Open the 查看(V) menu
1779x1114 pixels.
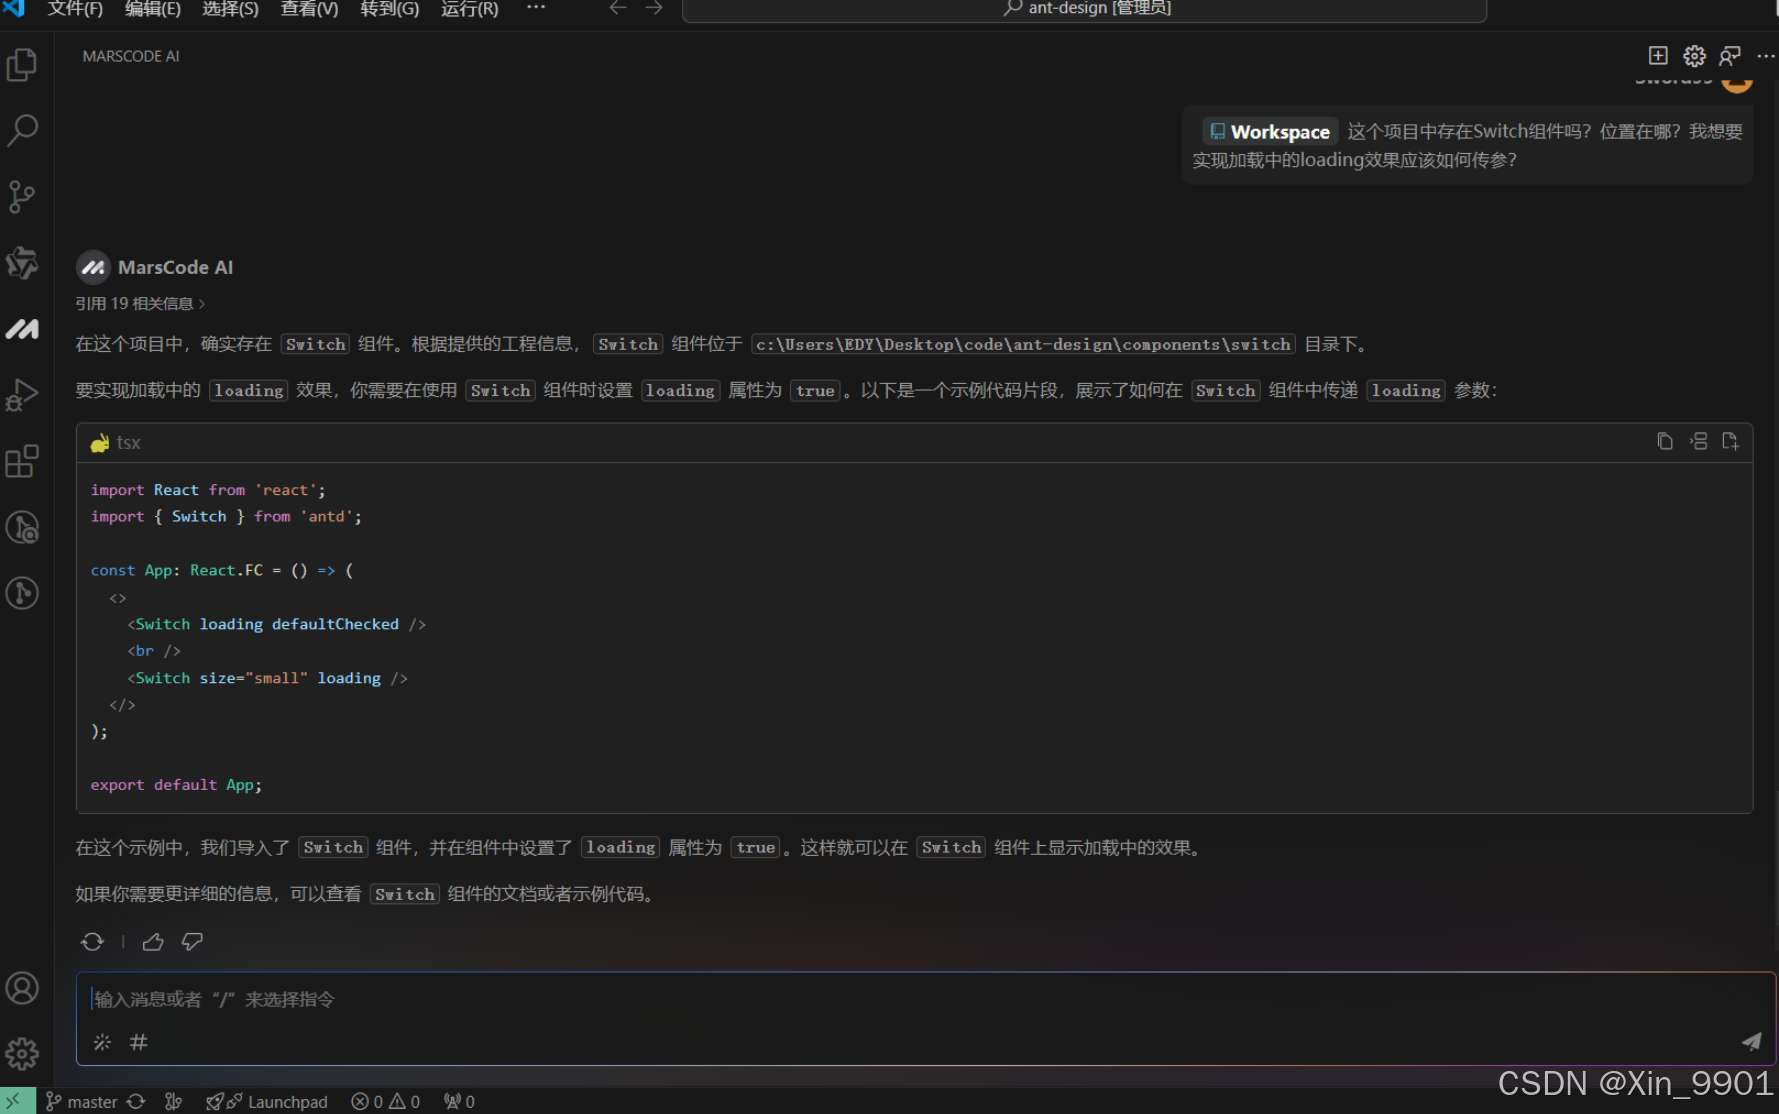(x=309, y=9)
